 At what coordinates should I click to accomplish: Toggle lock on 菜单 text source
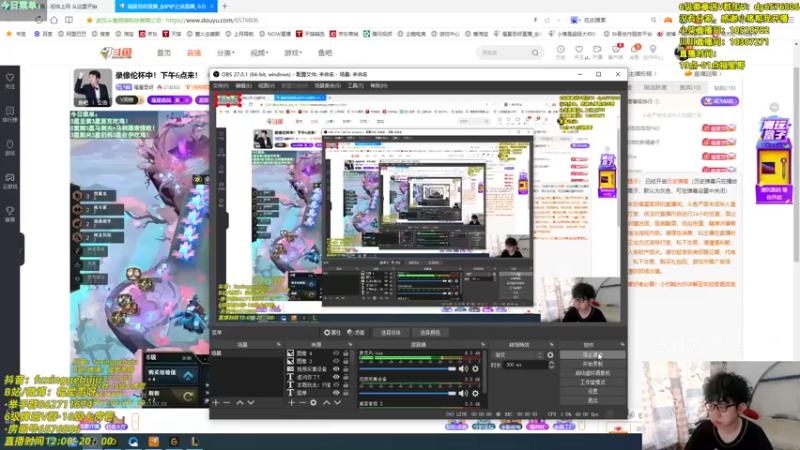coord(345,392)
